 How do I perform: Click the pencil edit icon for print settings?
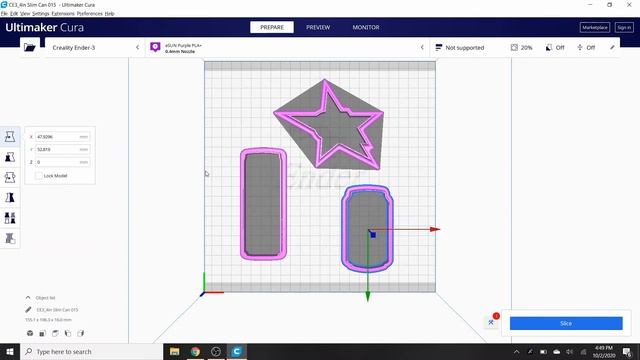coord(612,47)
